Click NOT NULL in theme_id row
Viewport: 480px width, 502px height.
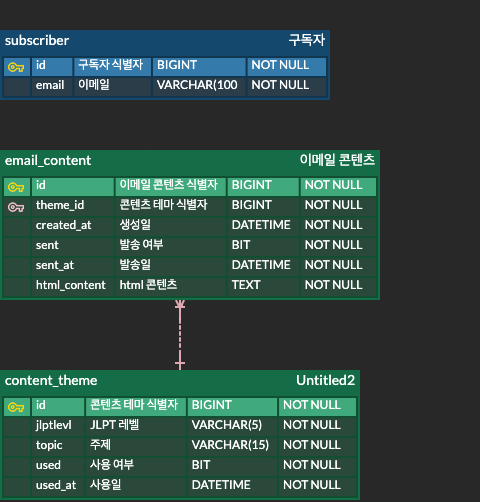click(338, 207)
